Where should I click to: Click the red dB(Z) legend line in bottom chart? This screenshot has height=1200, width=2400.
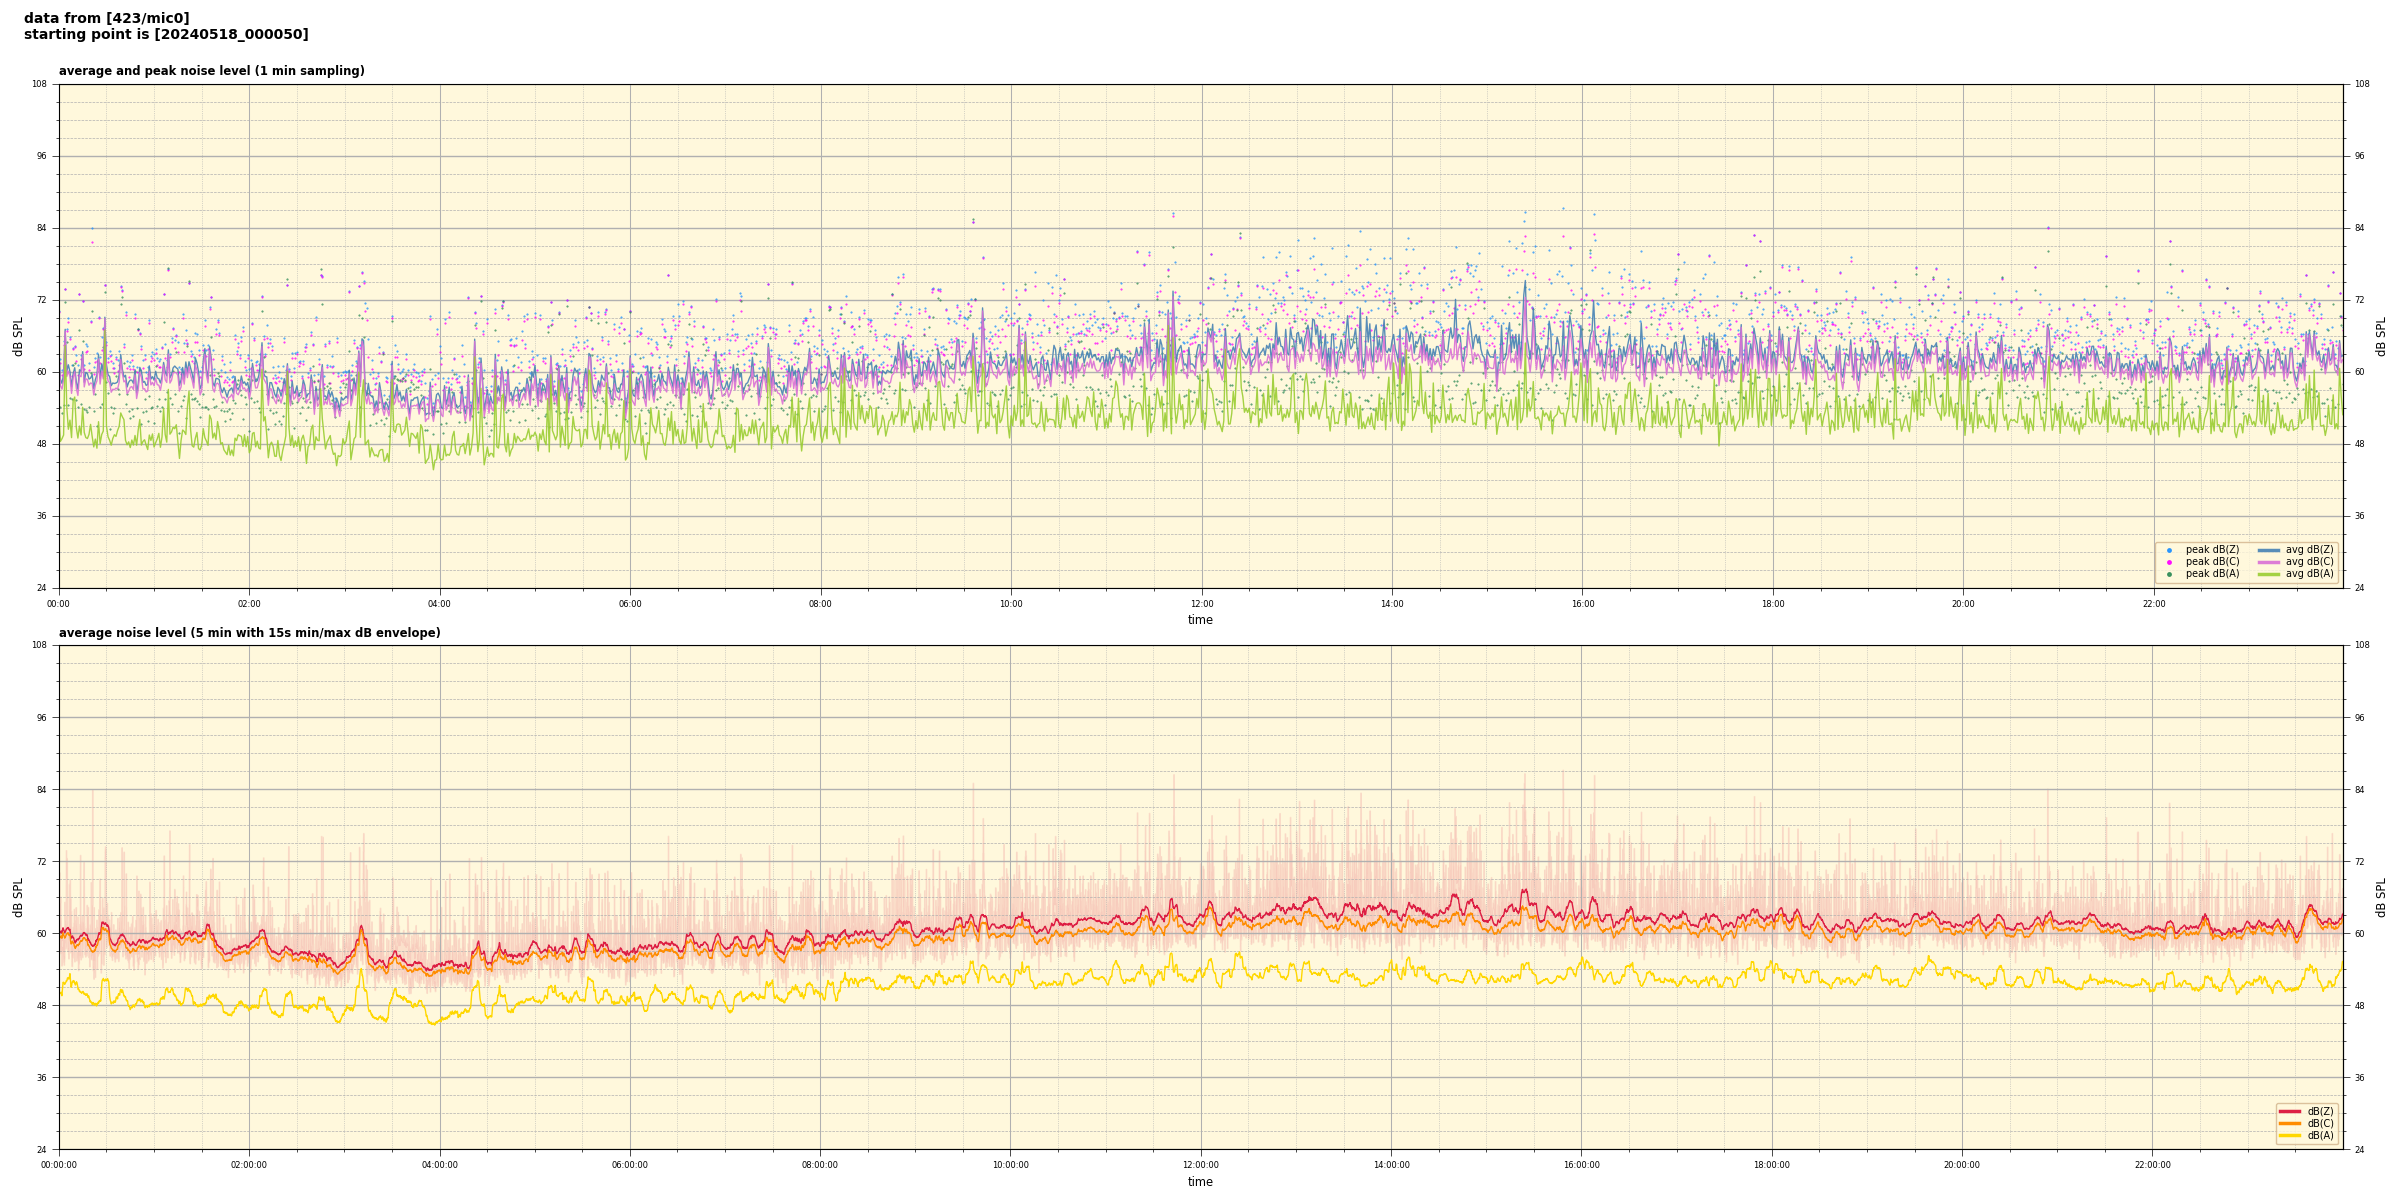[2290, 1111]
